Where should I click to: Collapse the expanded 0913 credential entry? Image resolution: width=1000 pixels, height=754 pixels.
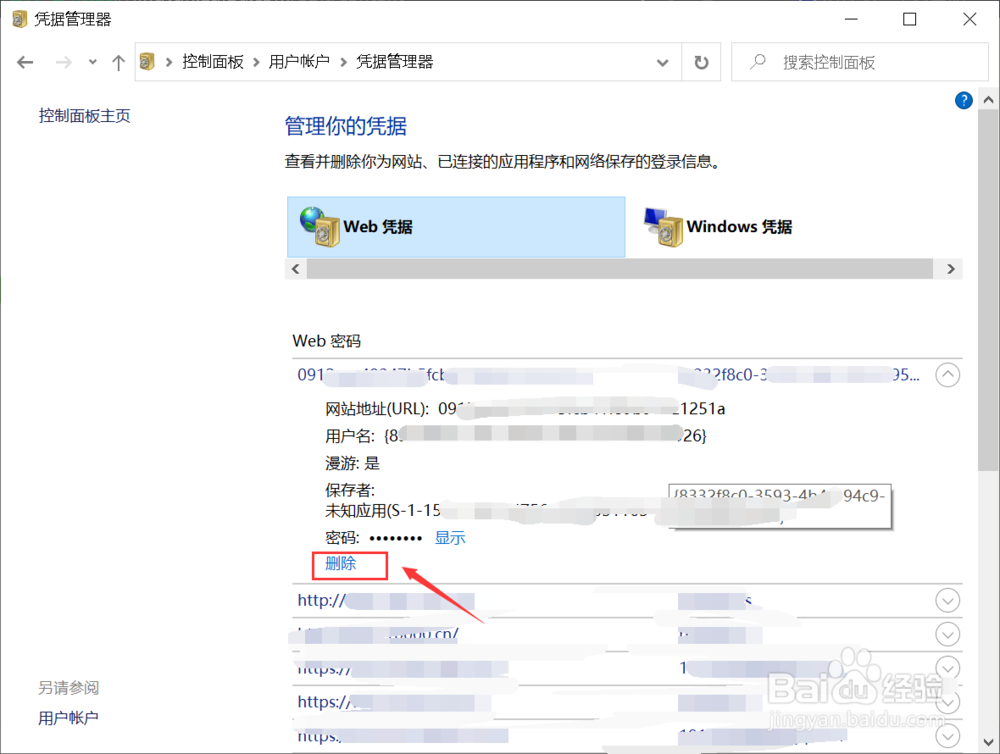[x=947, y=374]
